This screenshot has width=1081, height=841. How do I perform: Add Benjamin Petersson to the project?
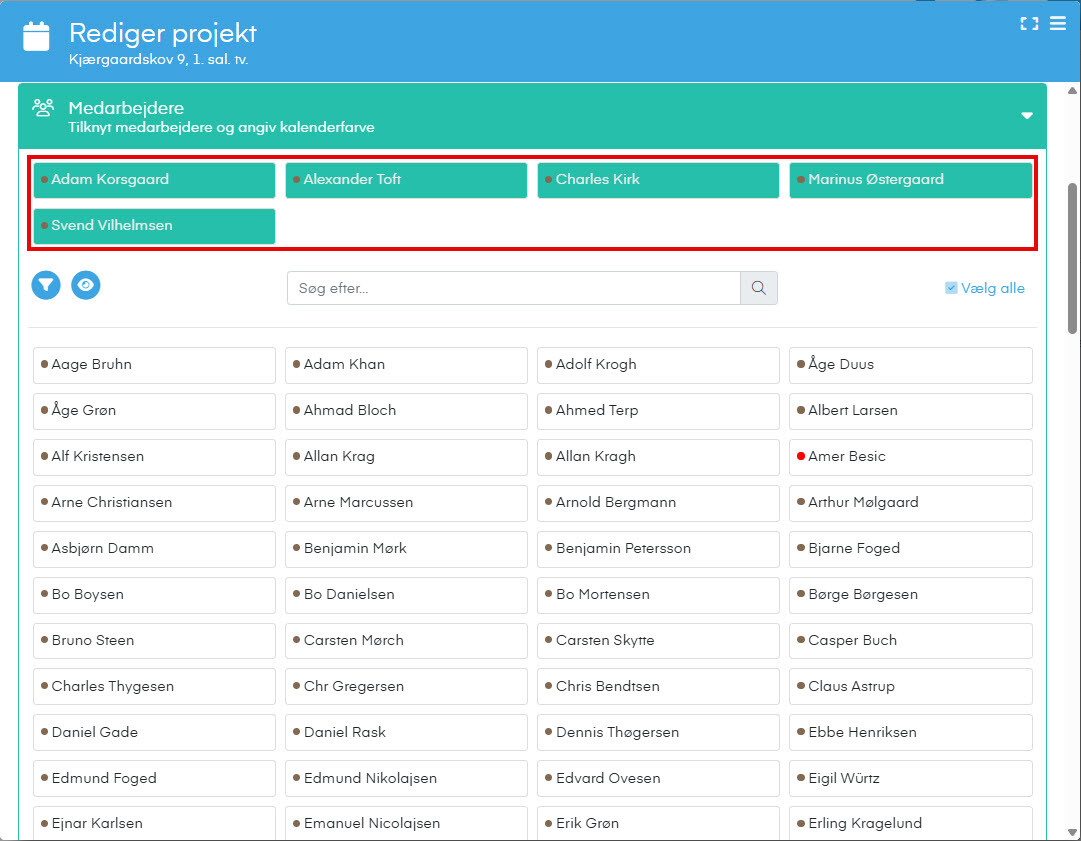click(x=658, y=548)
